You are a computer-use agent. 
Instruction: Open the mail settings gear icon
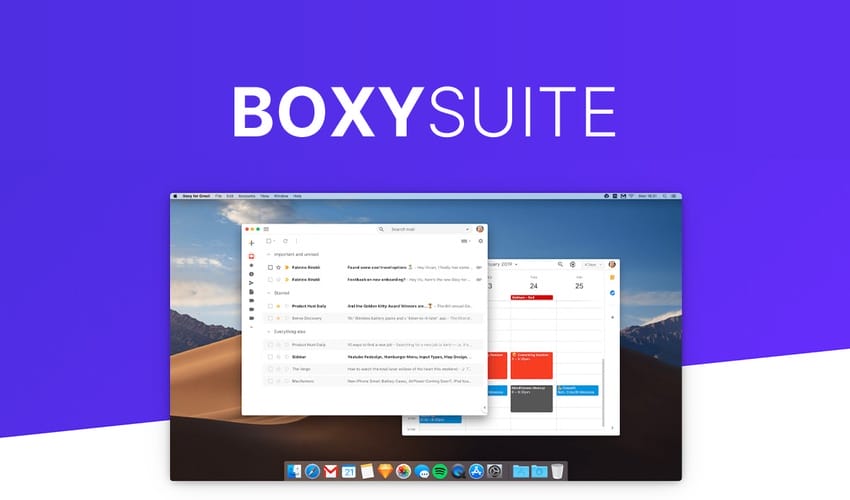[480, 241]
